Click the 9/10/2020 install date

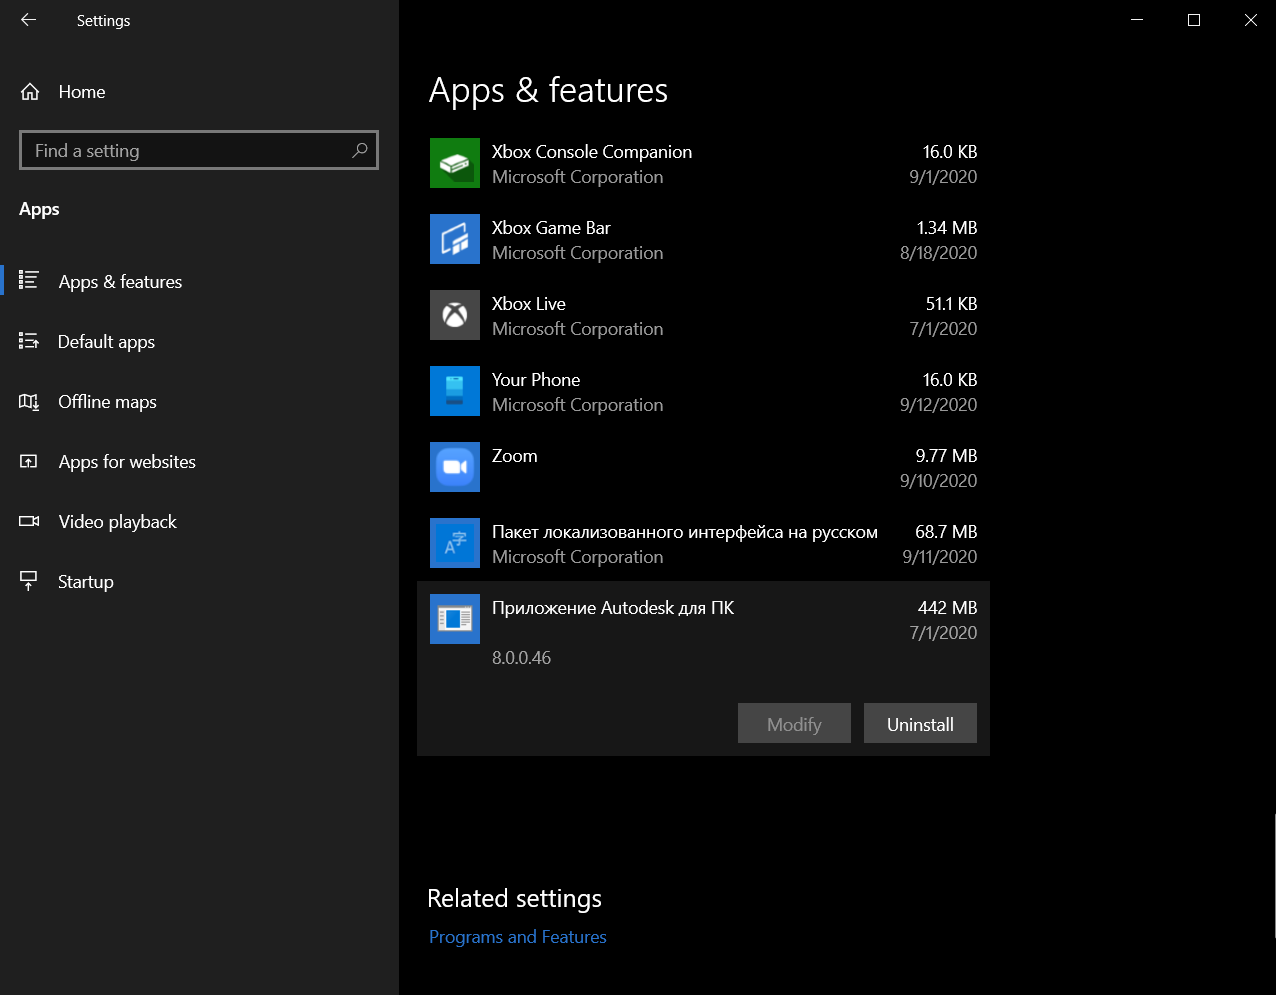click(x=939, y=481)
